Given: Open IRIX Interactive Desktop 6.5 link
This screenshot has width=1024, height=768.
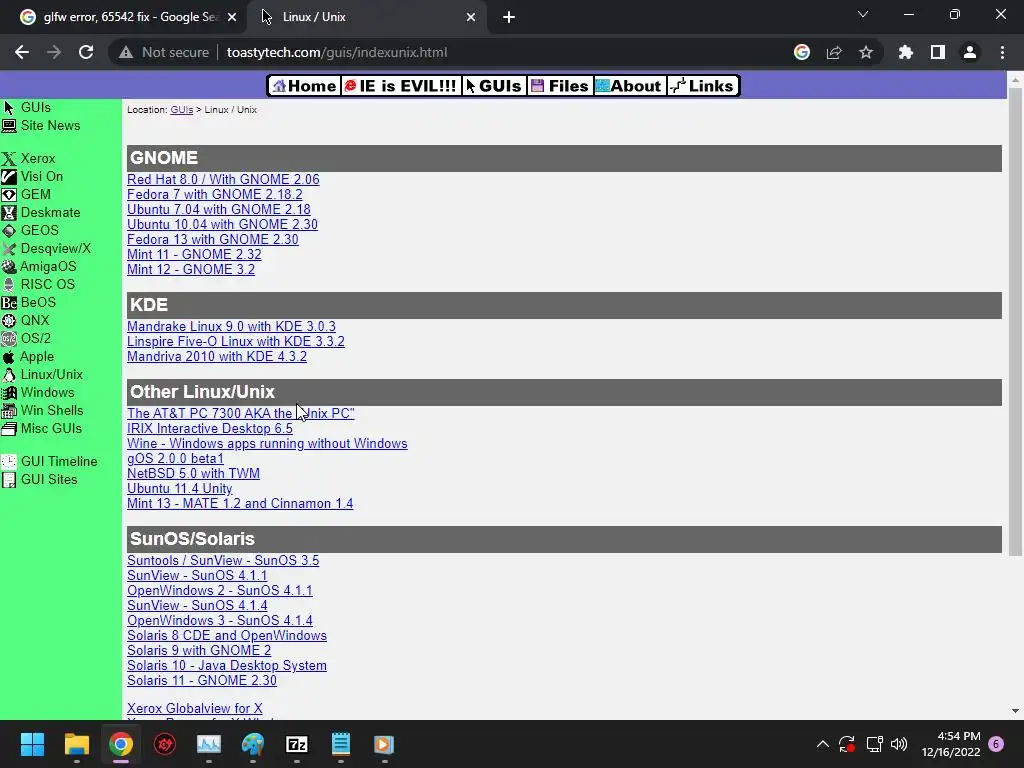Looking at the screenshot, I should pos(210,428).
